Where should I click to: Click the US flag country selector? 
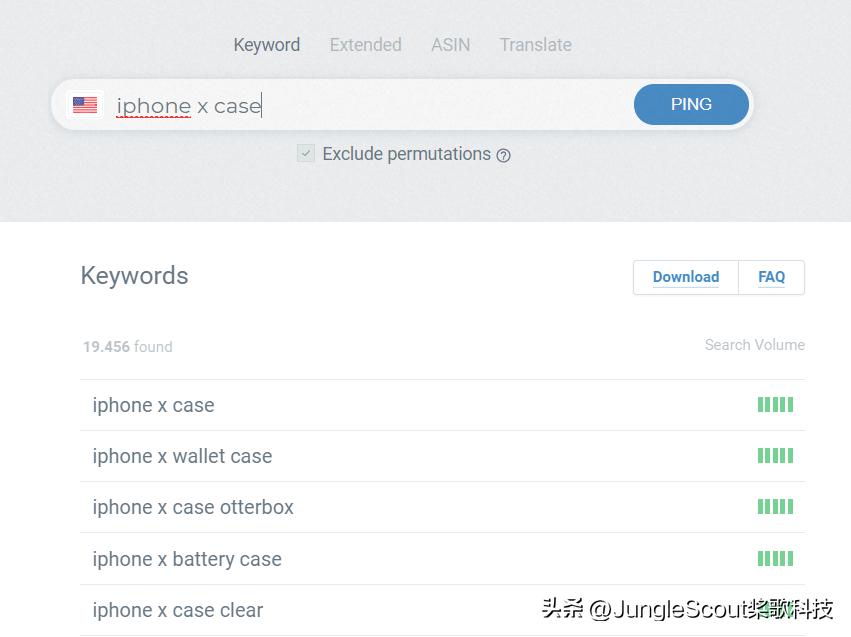pos(85,105)
